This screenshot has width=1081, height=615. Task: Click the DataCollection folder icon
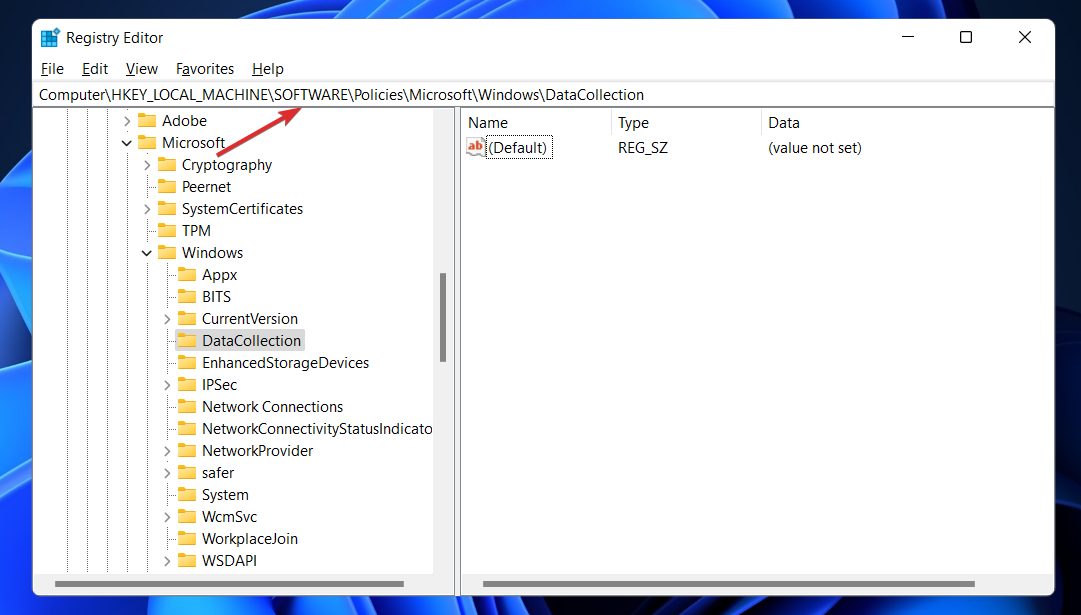click(187, 341)
